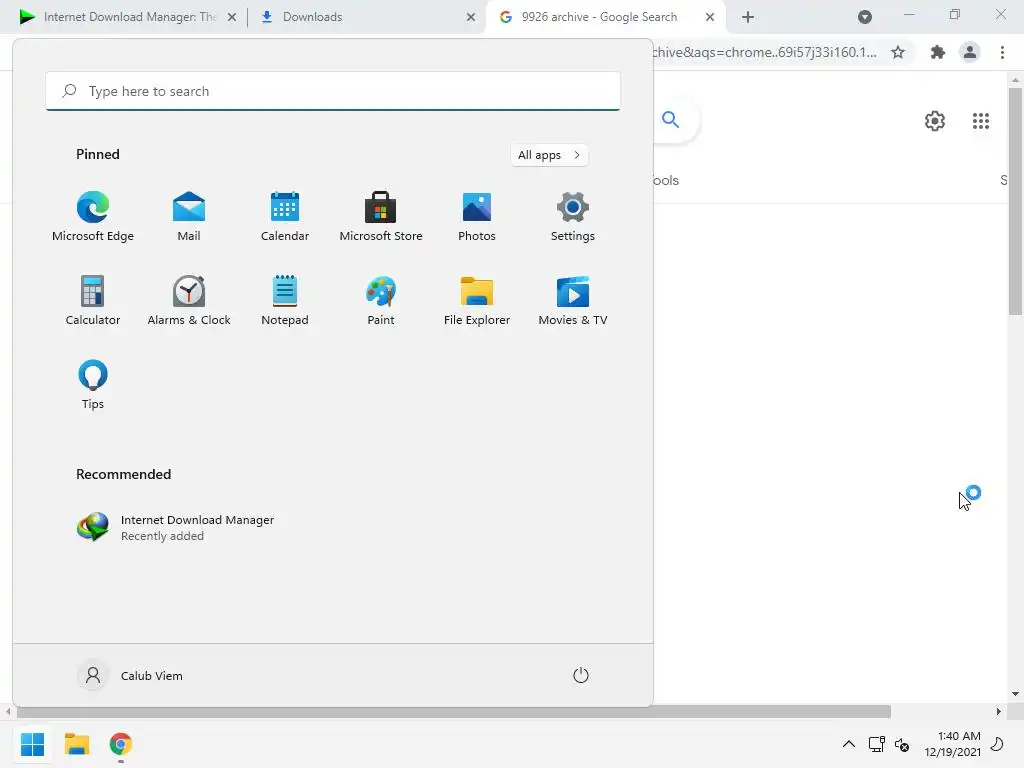Switch to the Downloads tab
Viewport: 1024px width, 768px height.
click(367, 17)
